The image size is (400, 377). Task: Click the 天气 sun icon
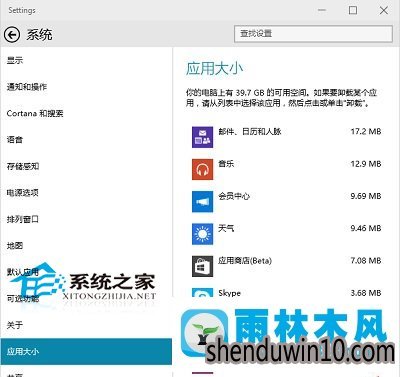202,234
